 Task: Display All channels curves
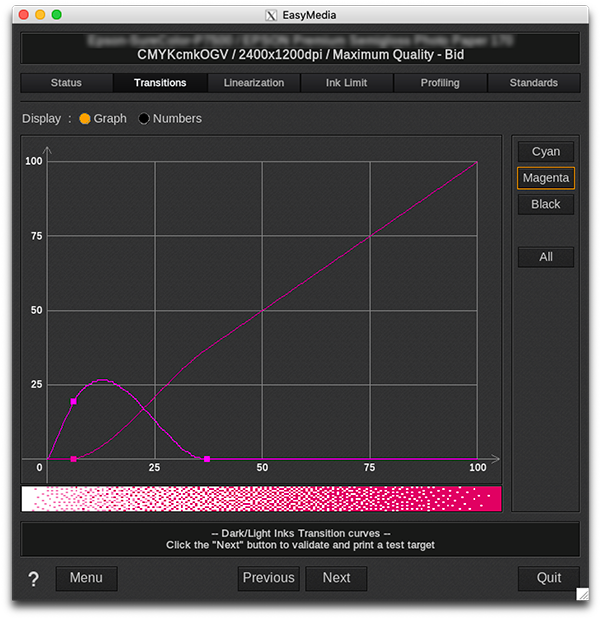click(546, 257)
